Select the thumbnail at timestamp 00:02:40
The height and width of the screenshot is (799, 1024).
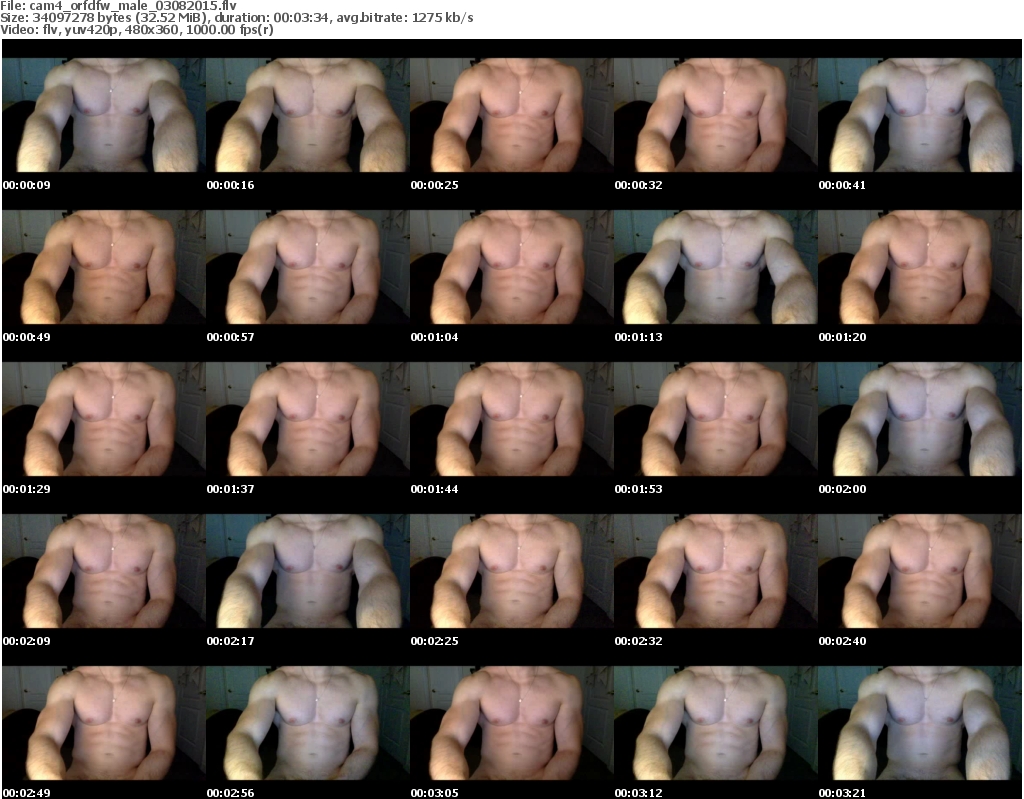(x=920, y=571)
